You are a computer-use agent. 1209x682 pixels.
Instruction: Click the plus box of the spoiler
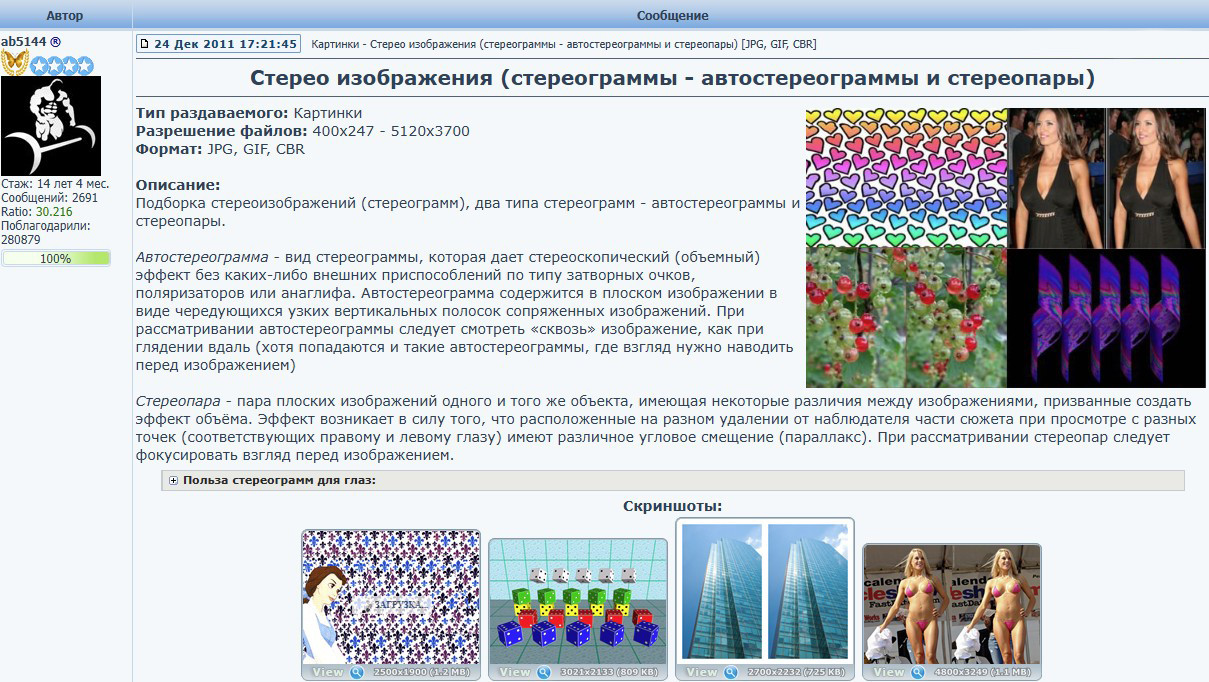coord(173,481)
